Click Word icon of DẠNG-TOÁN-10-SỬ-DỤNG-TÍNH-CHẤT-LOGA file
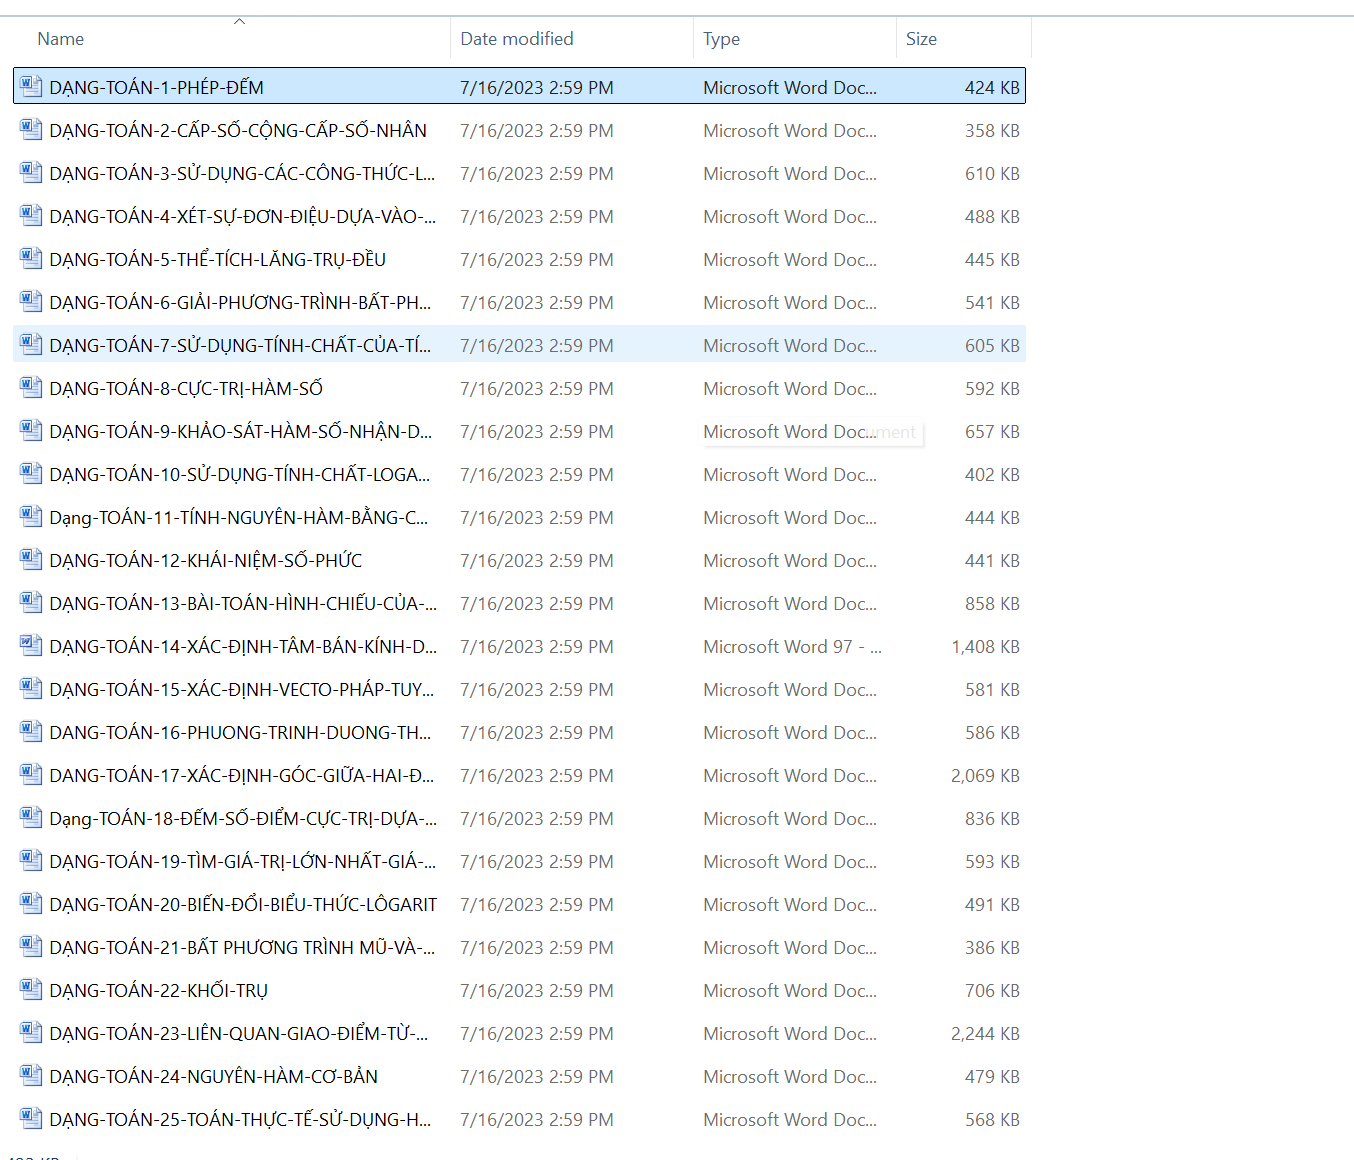This screenshot has width=1354, height=1160. [x=31, y=473]
